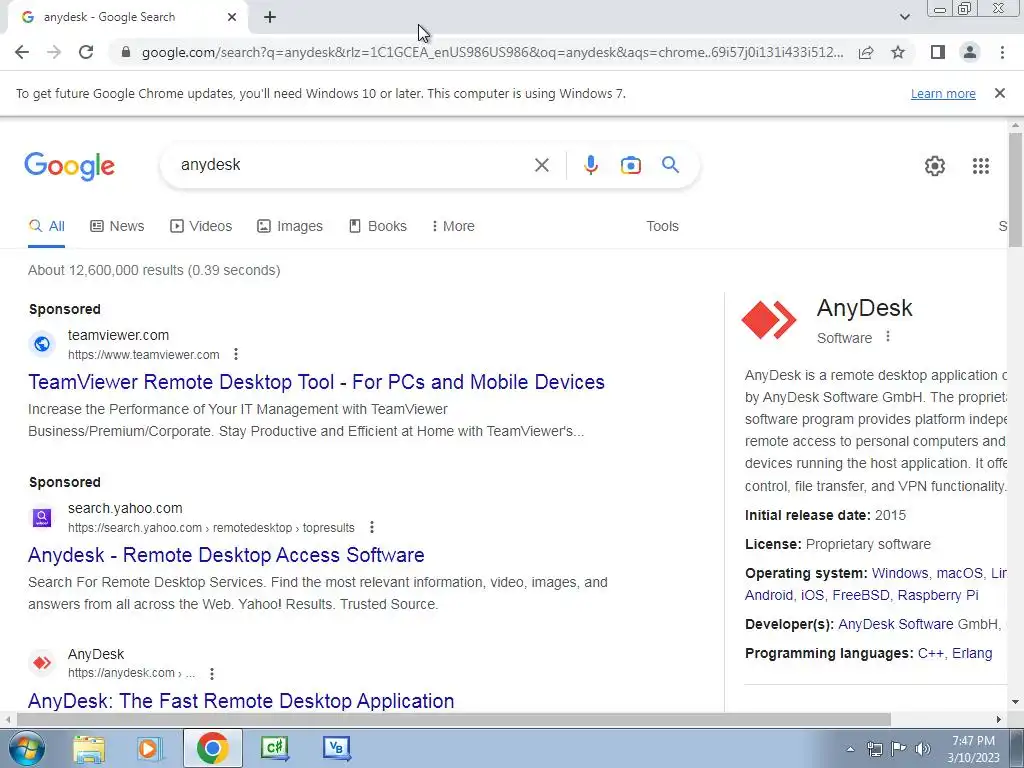Click the vertical scrollbar thumb

tap(1016, 189)
